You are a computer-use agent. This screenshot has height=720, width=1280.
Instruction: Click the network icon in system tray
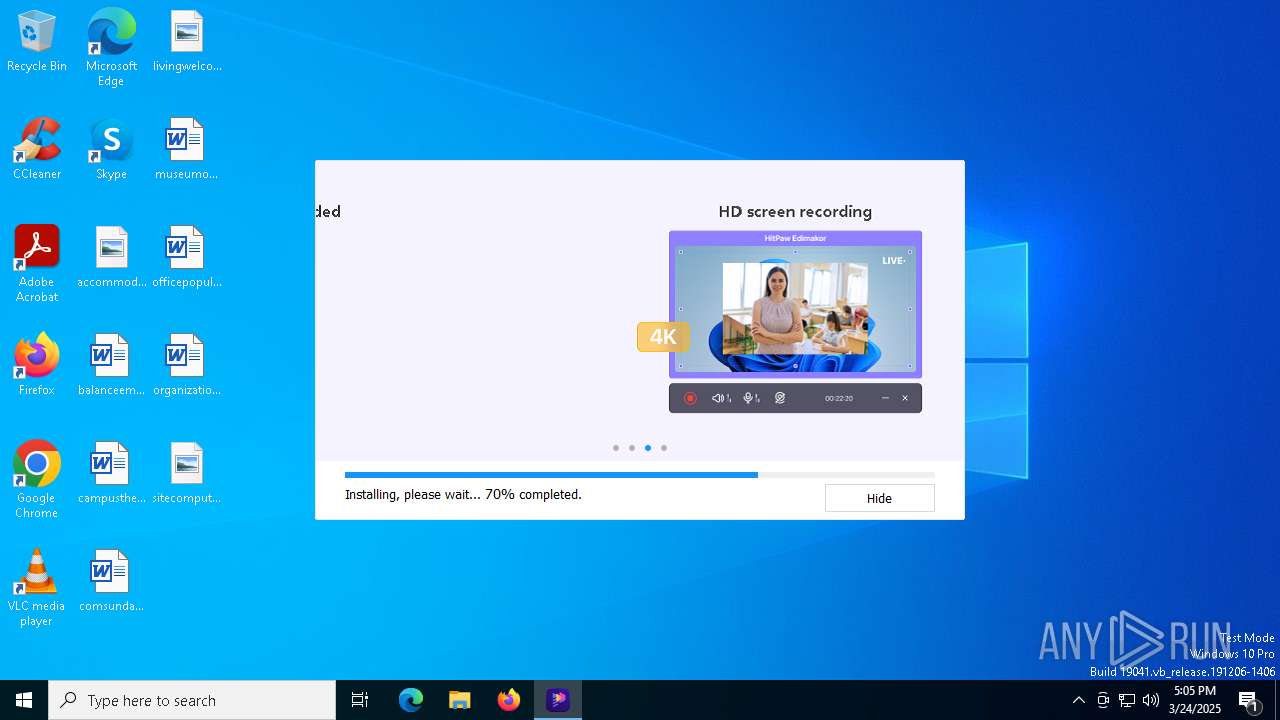point(1127,700)
